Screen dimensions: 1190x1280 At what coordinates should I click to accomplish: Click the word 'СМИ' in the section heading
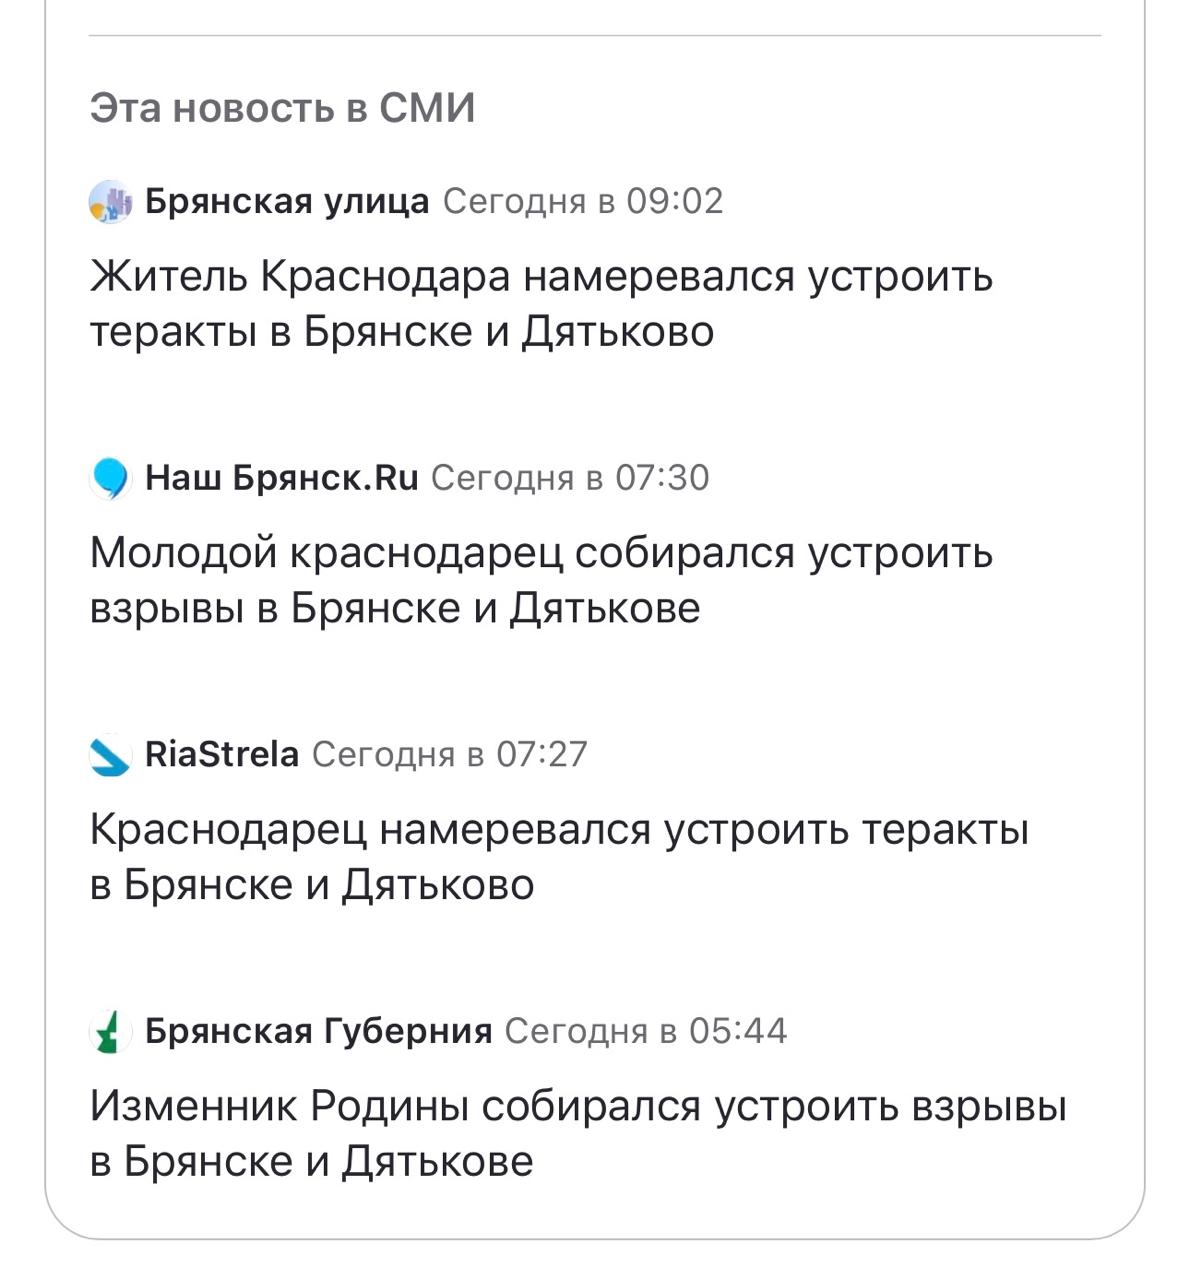pyautogui.click(x=427, y=108)
